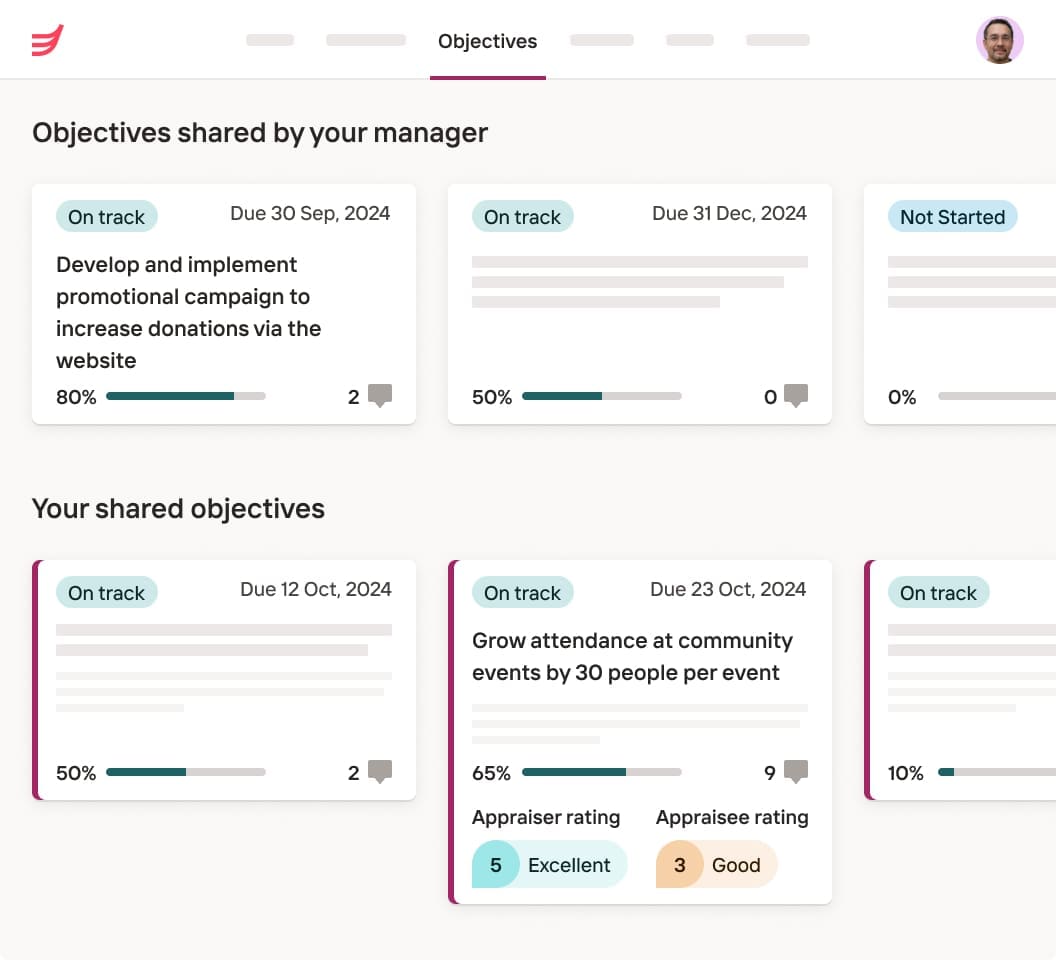1056x960 pixels.
Task: Click the 80% progress bar
Action: pos(186,396)
